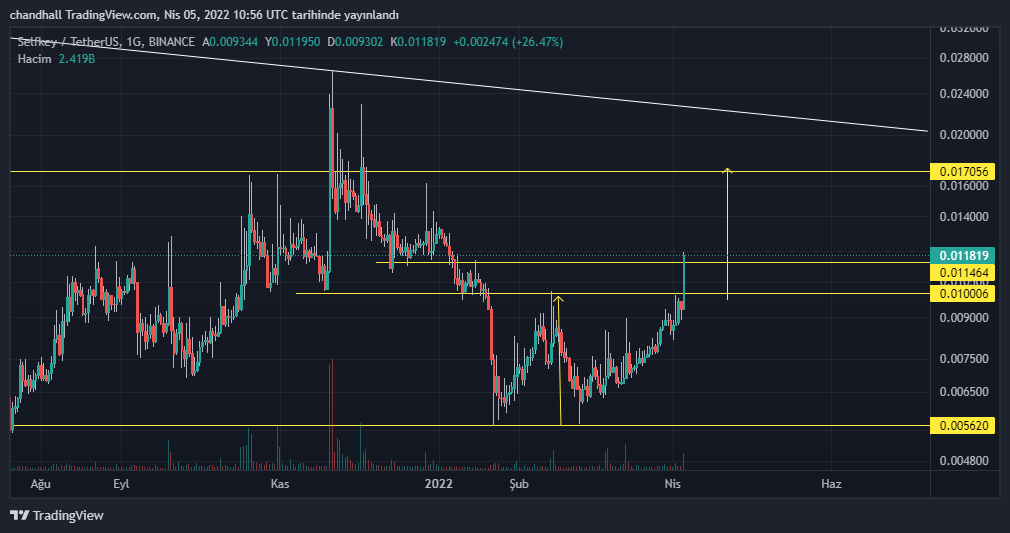Click the volume value 2.419B
This screenshot has width=1010, height=533.
pyautogui.click(x=77, y=59)
